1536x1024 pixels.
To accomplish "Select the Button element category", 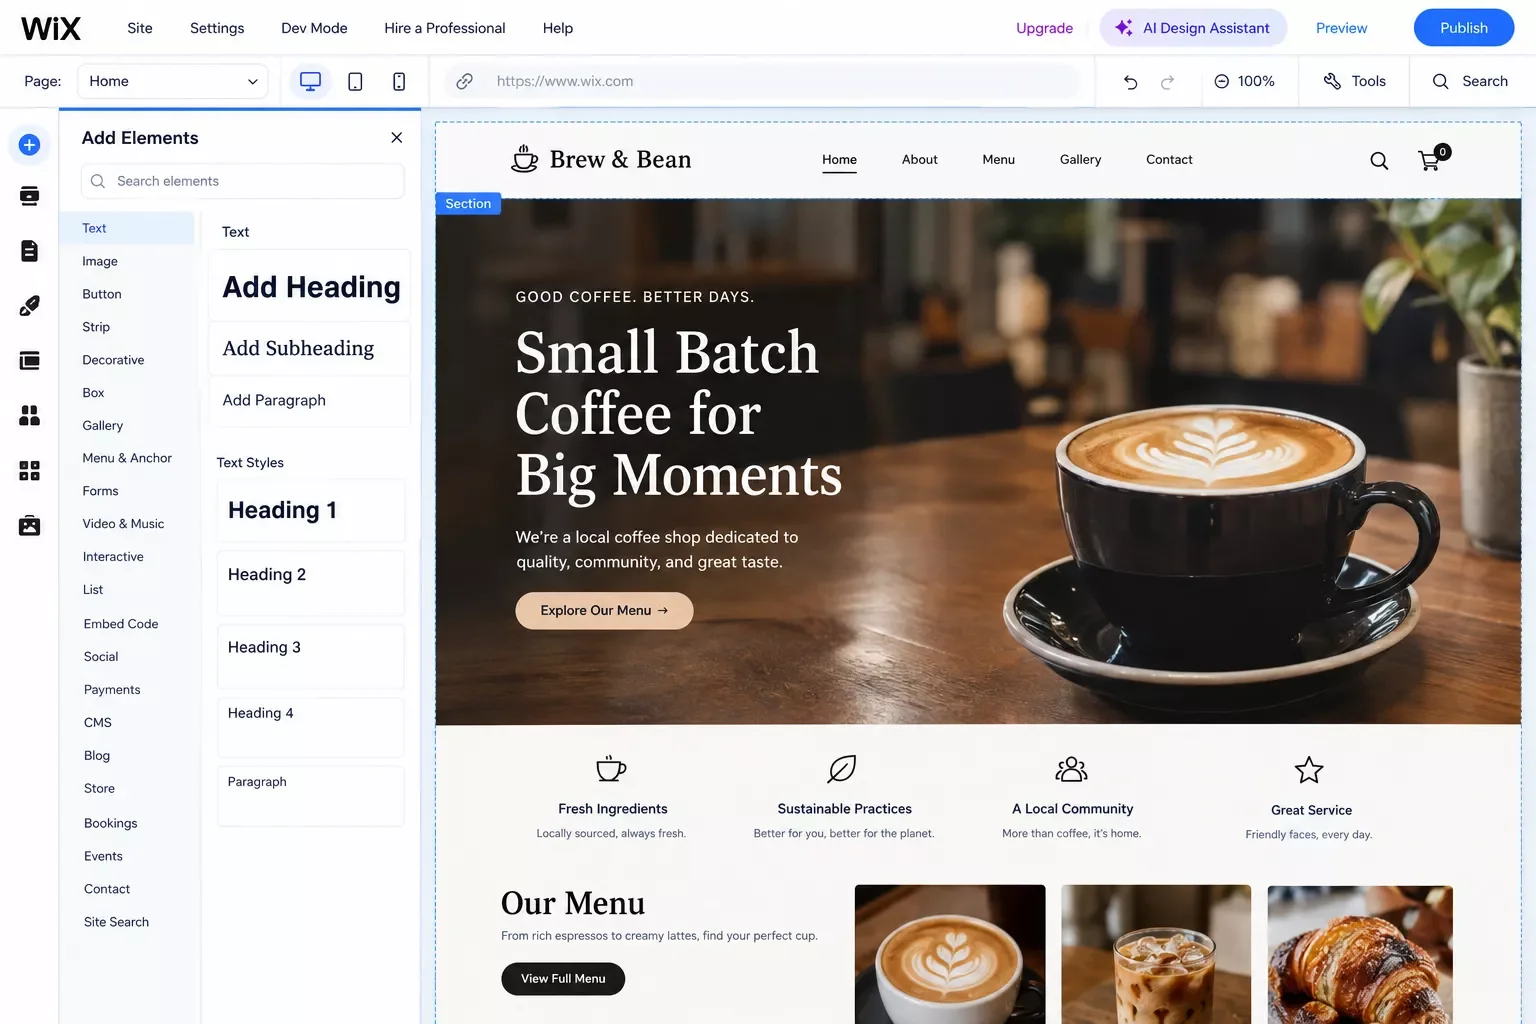I will (x=102, y=294).
